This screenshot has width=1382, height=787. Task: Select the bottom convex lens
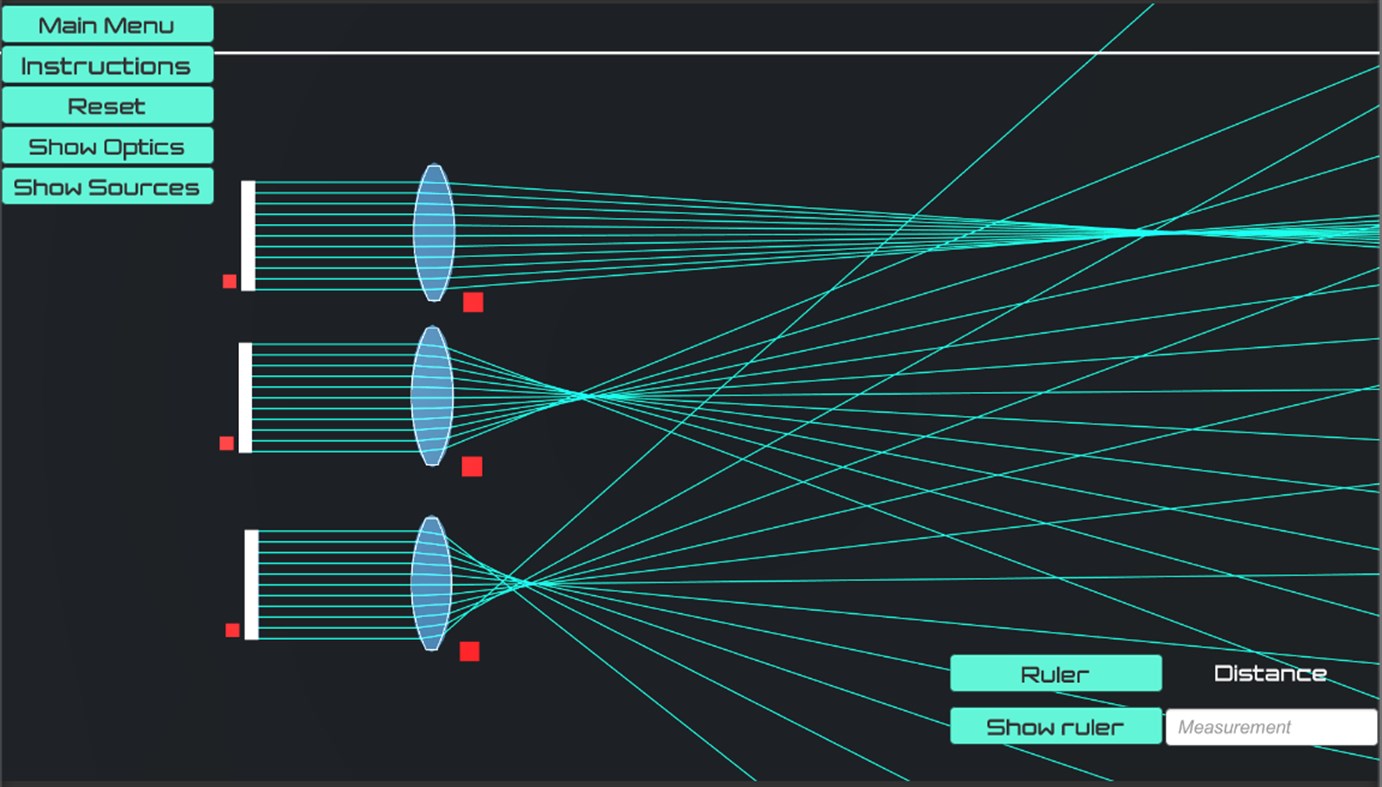[x=432, y=583]
